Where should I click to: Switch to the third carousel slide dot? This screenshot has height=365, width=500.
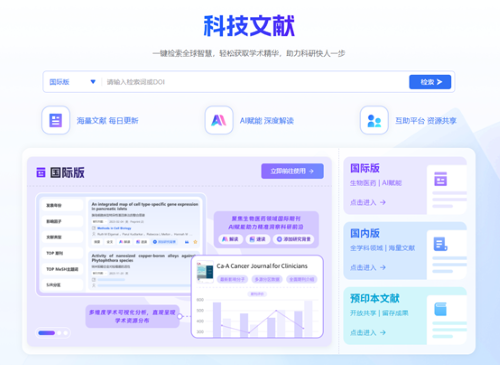pyautogui.click(x=66, y=333)
